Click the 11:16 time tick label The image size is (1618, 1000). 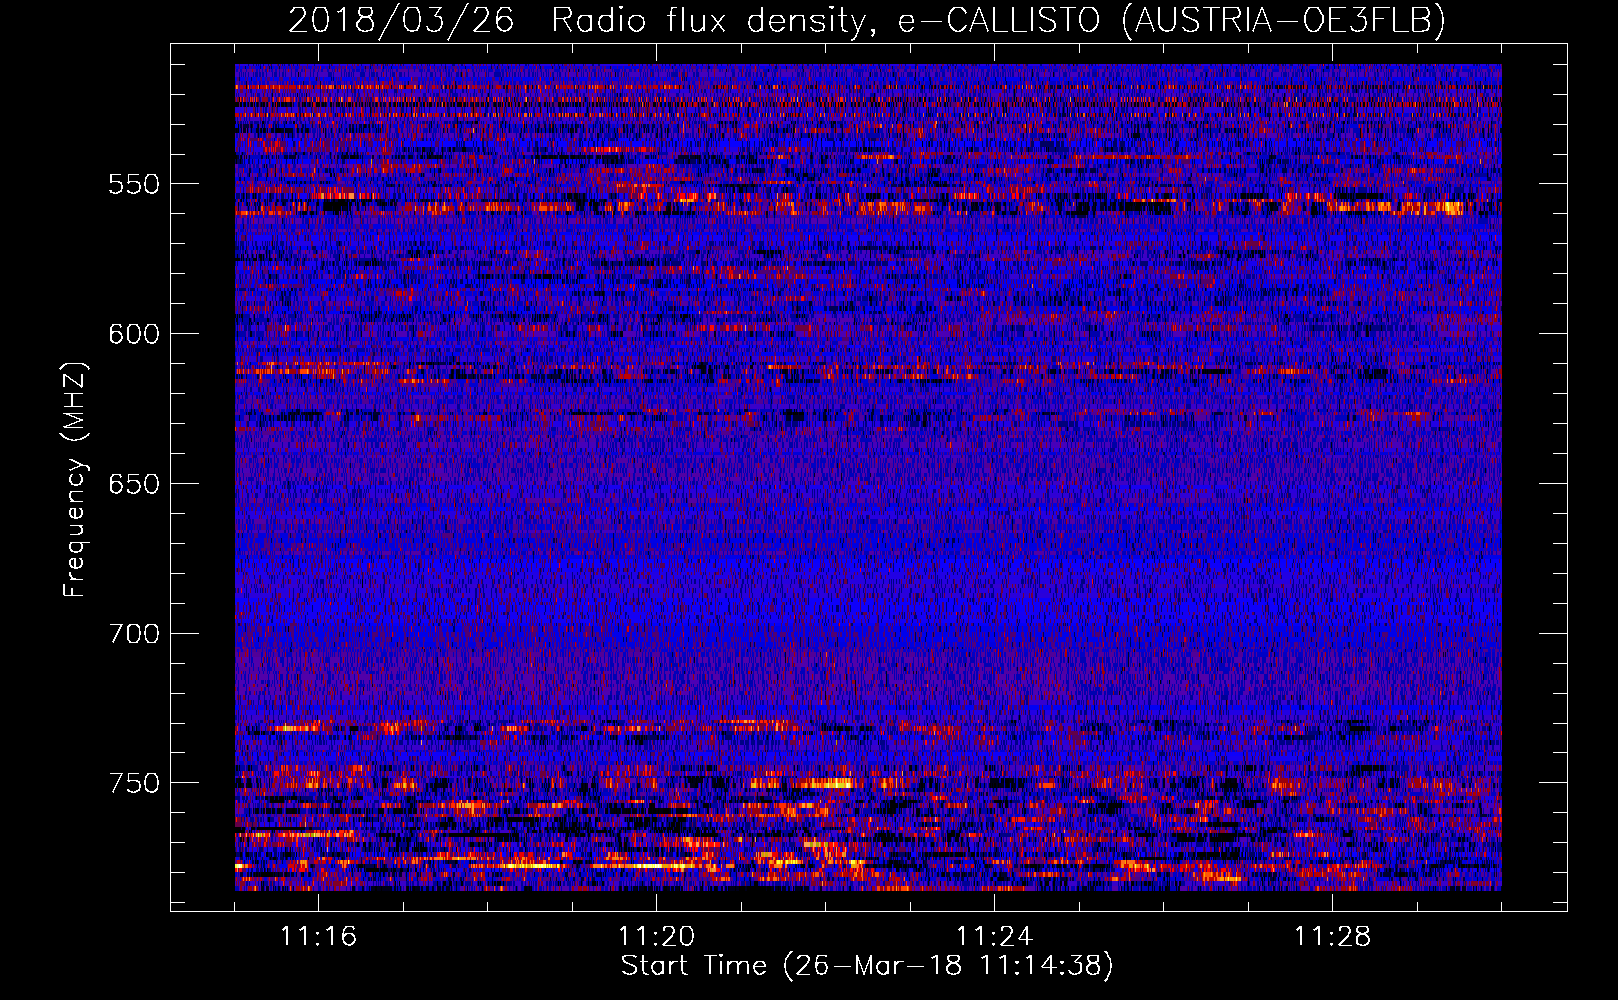[318, 937]
